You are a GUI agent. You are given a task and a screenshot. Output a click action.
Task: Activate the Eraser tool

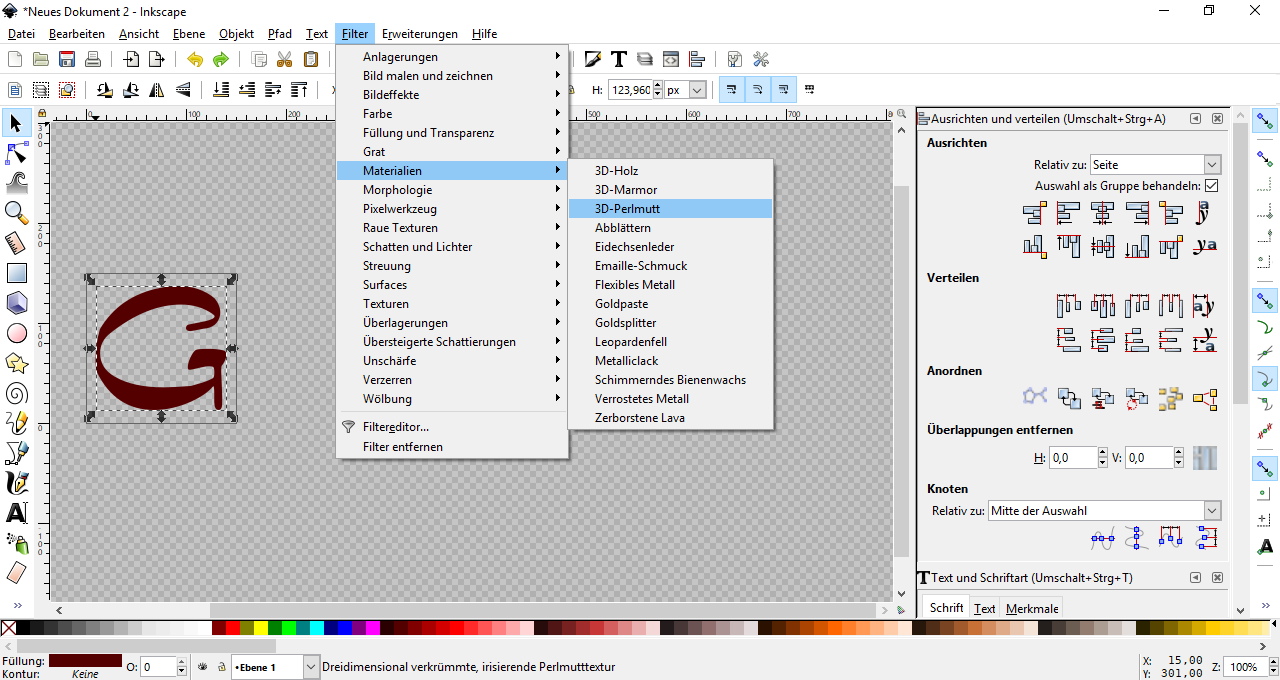click(16, 573)
